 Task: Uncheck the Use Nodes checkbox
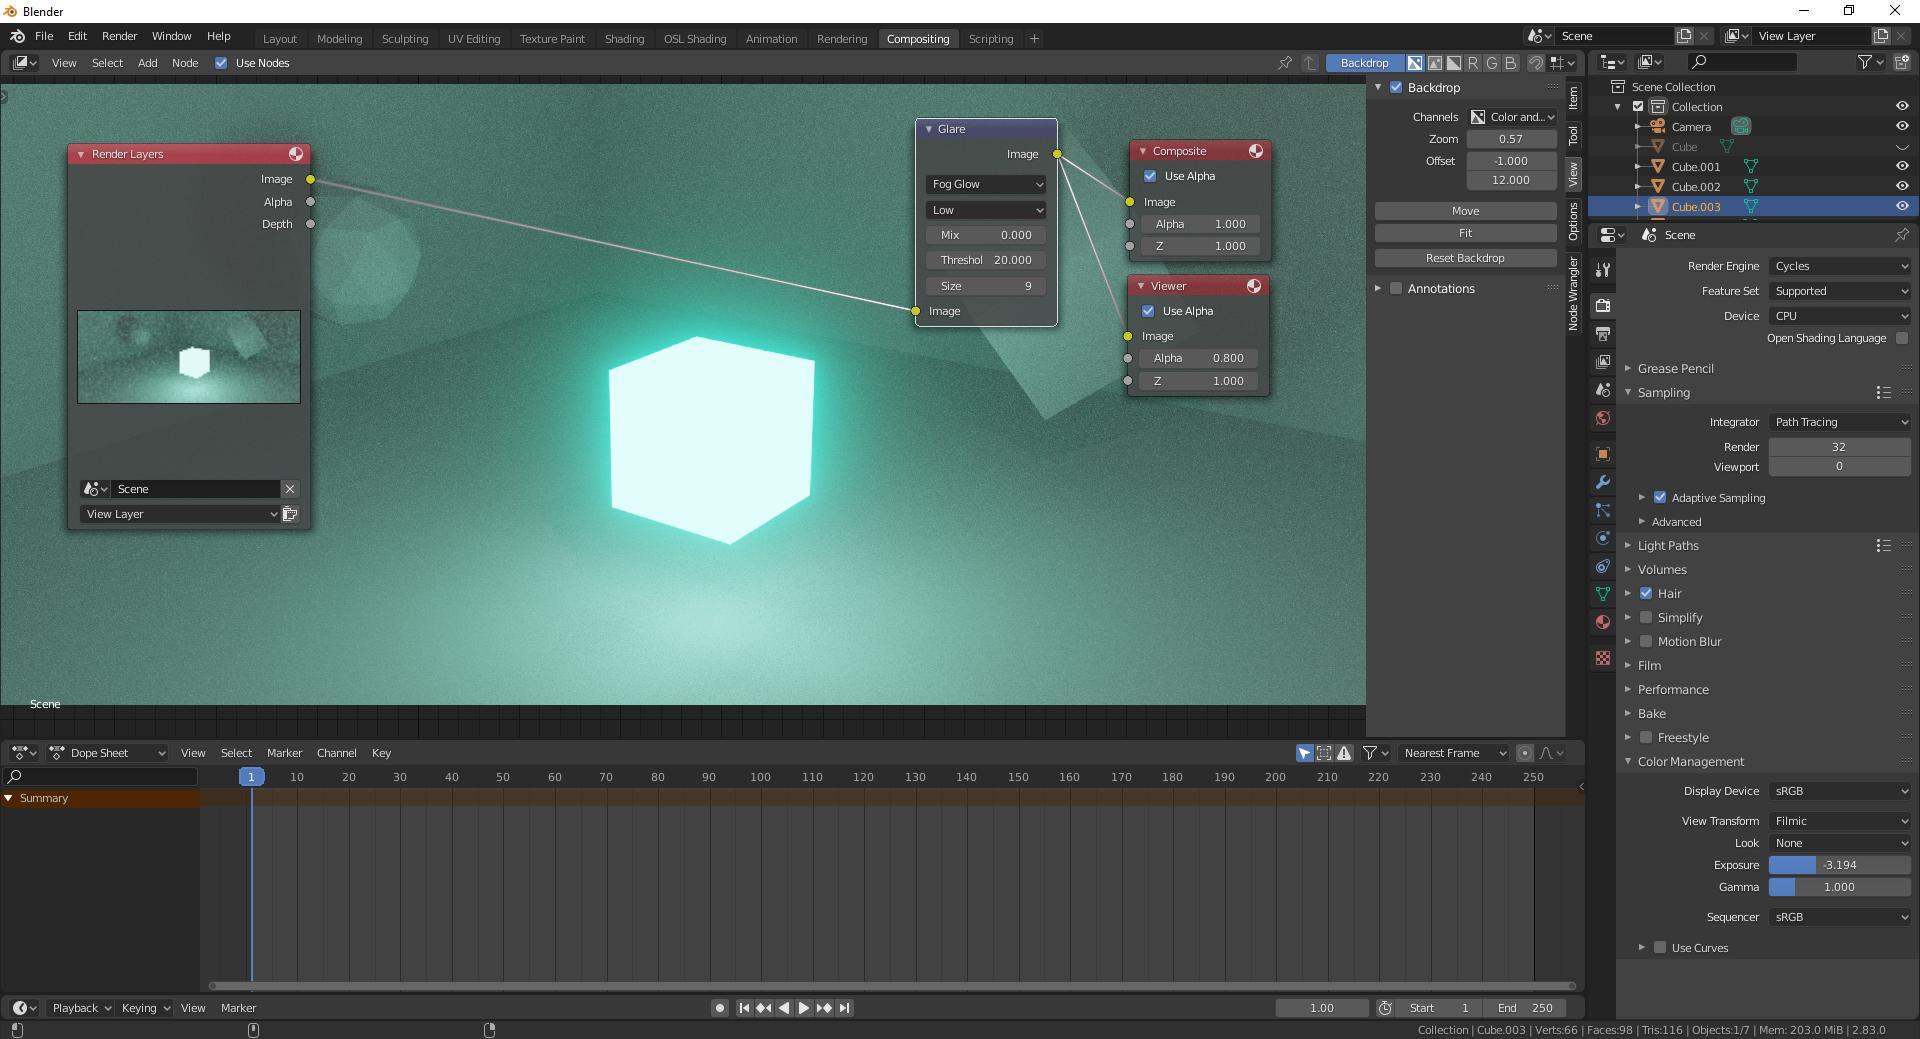click(221, 63)
